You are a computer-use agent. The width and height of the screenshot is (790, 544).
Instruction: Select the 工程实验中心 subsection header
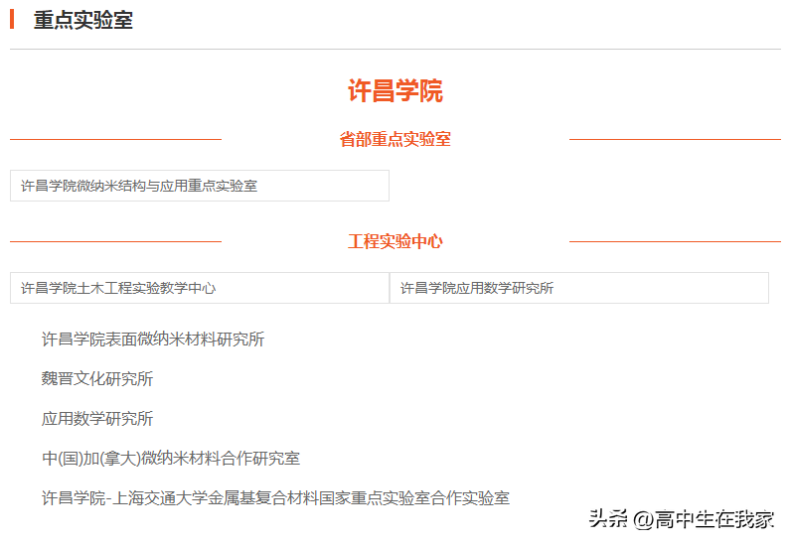(x=395, y=241)
